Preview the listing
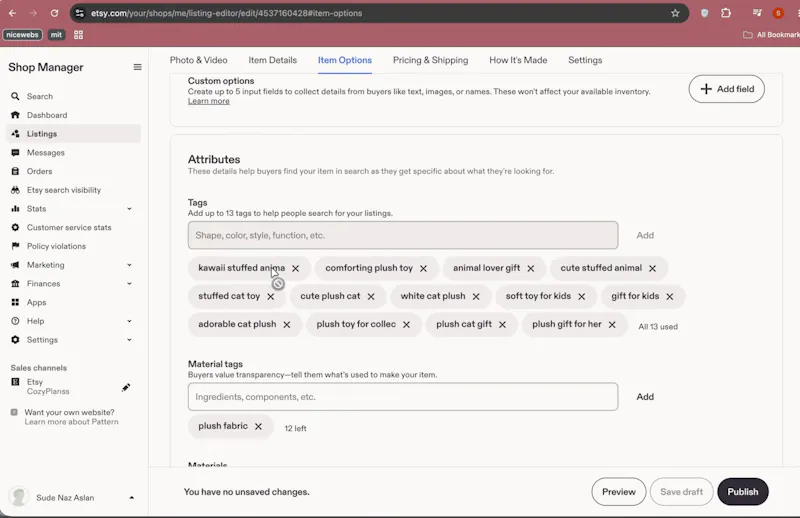 pyautogui.click(x=618, y=492)
